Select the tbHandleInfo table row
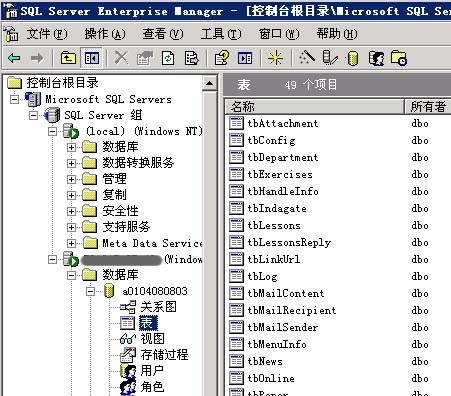 (x=283, y=191)
